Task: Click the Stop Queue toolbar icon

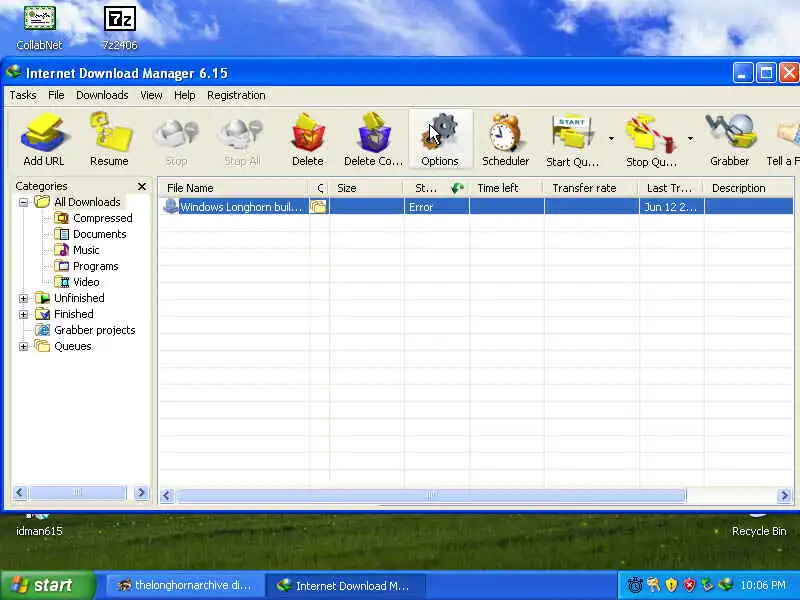Action: point(651,139)
